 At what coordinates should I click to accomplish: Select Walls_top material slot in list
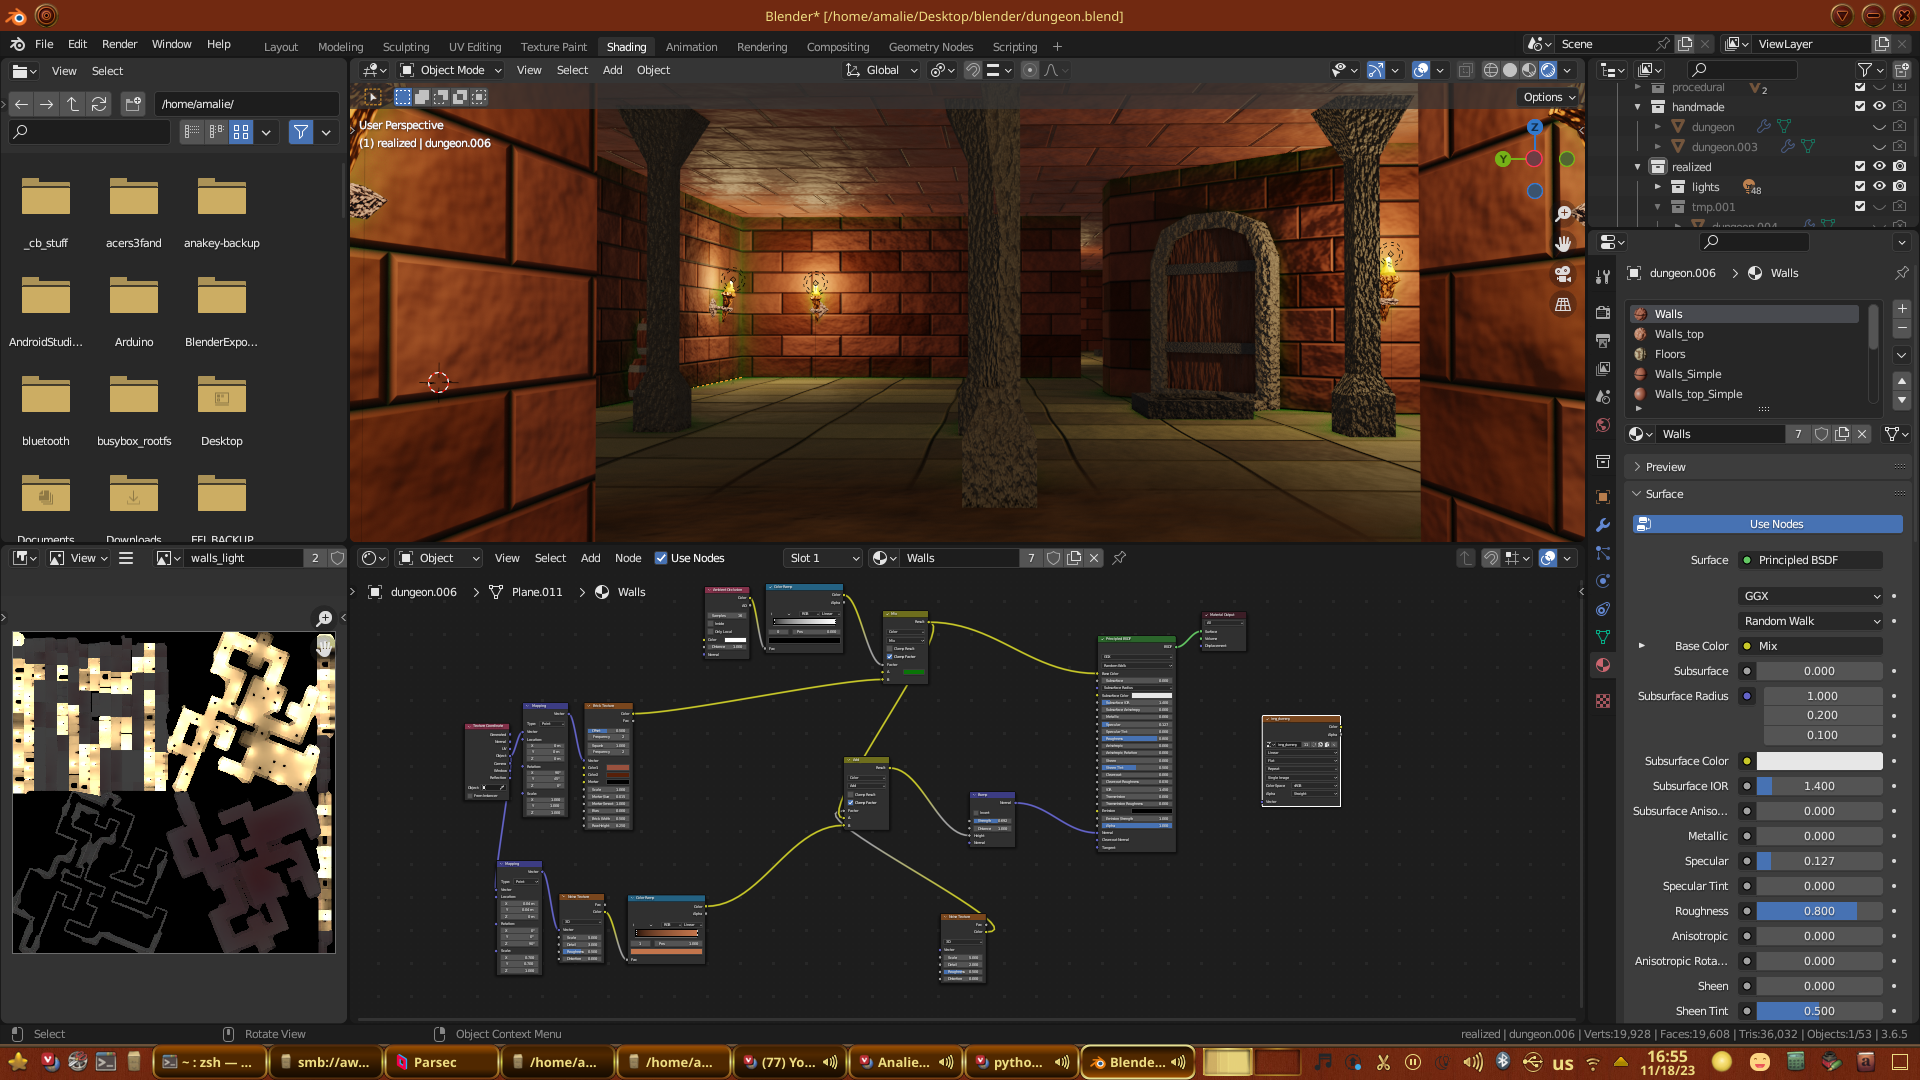(1679, 334)
